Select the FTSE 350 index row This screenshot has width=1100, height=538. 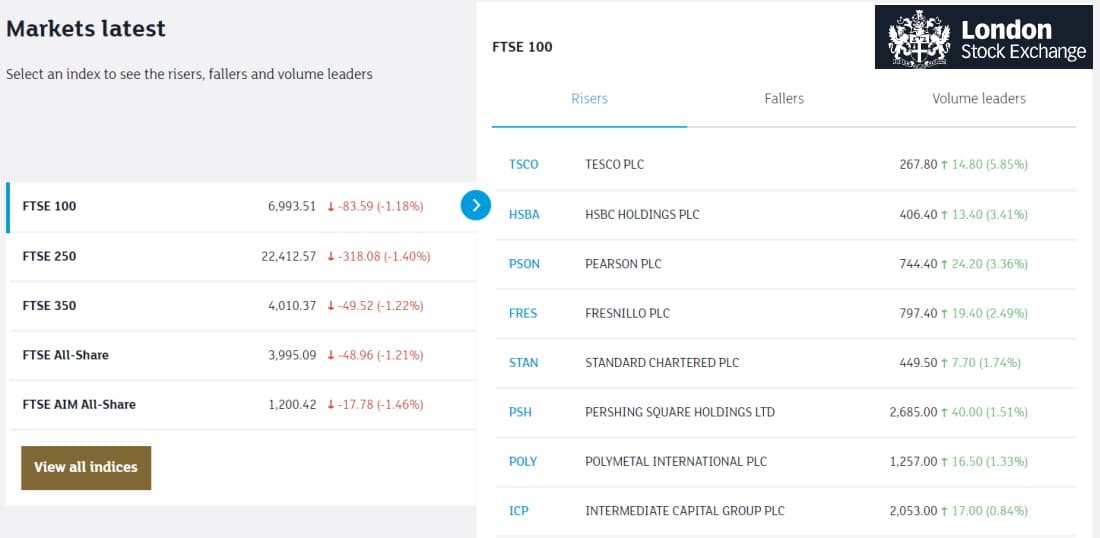[241, 306]
